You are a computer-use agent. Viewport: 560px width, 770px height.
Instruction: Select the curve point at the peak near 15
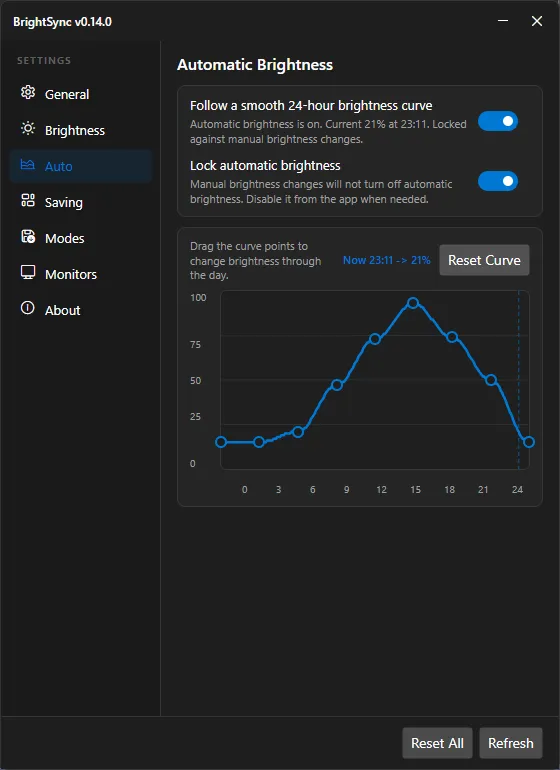click(x=413, y=303)
